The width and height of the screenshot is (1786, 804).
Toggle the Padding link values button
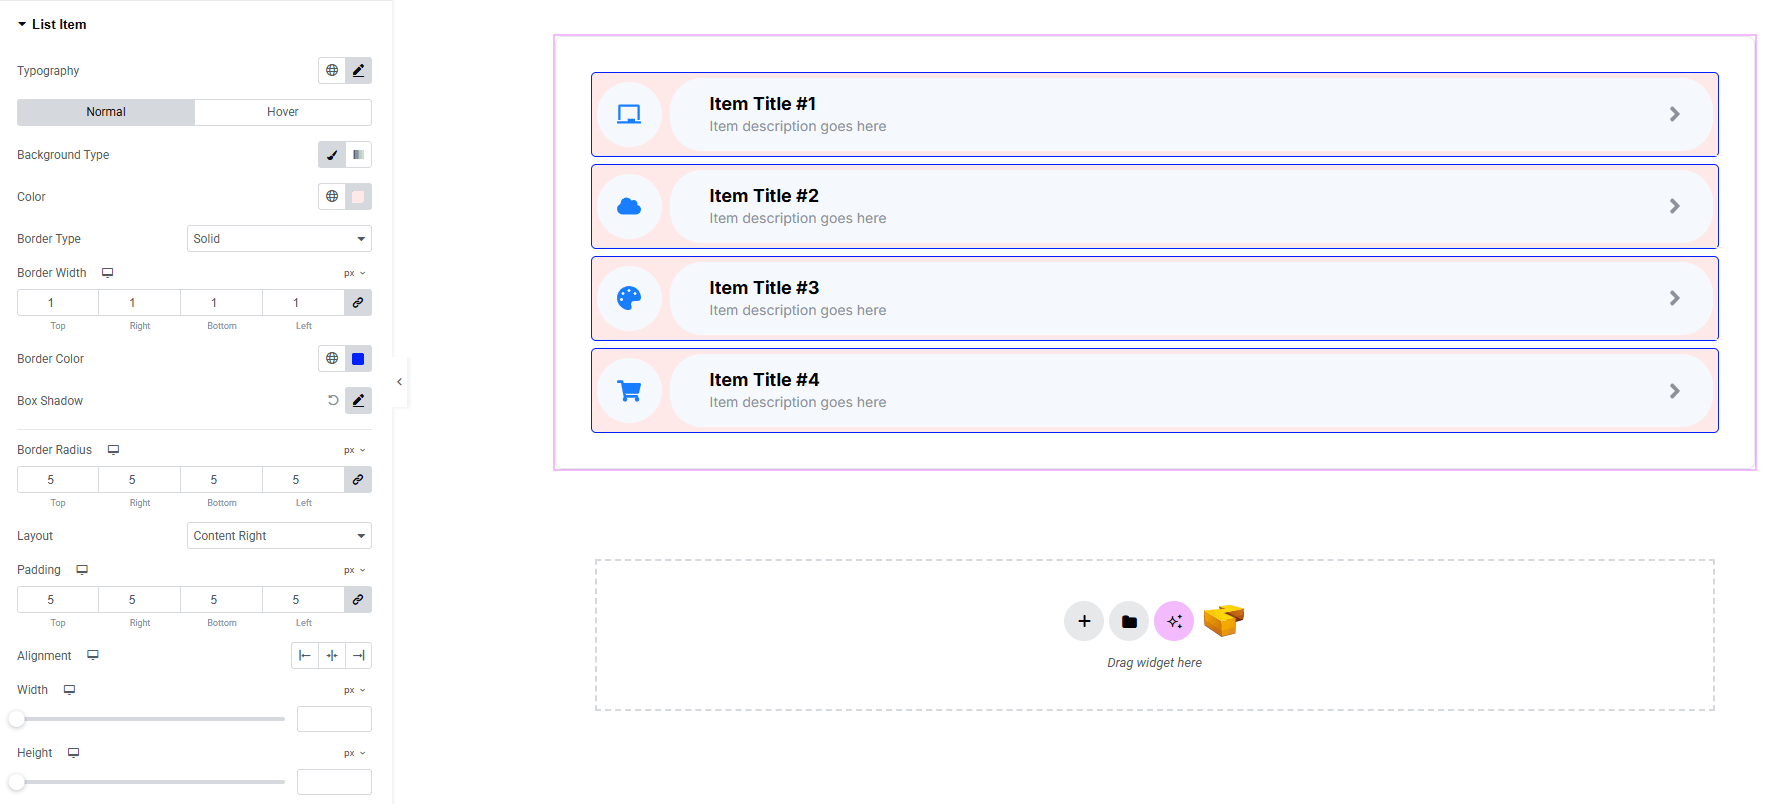(358, 599)
